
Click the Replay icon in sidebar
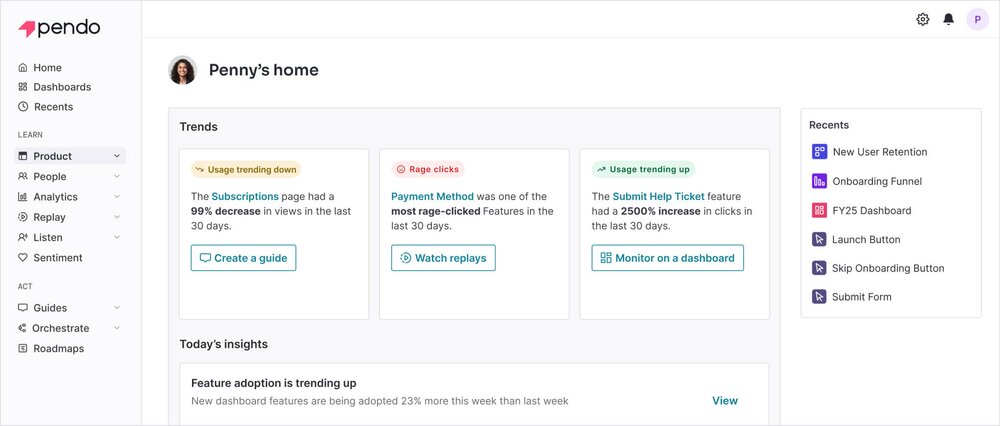pos(23,217)
